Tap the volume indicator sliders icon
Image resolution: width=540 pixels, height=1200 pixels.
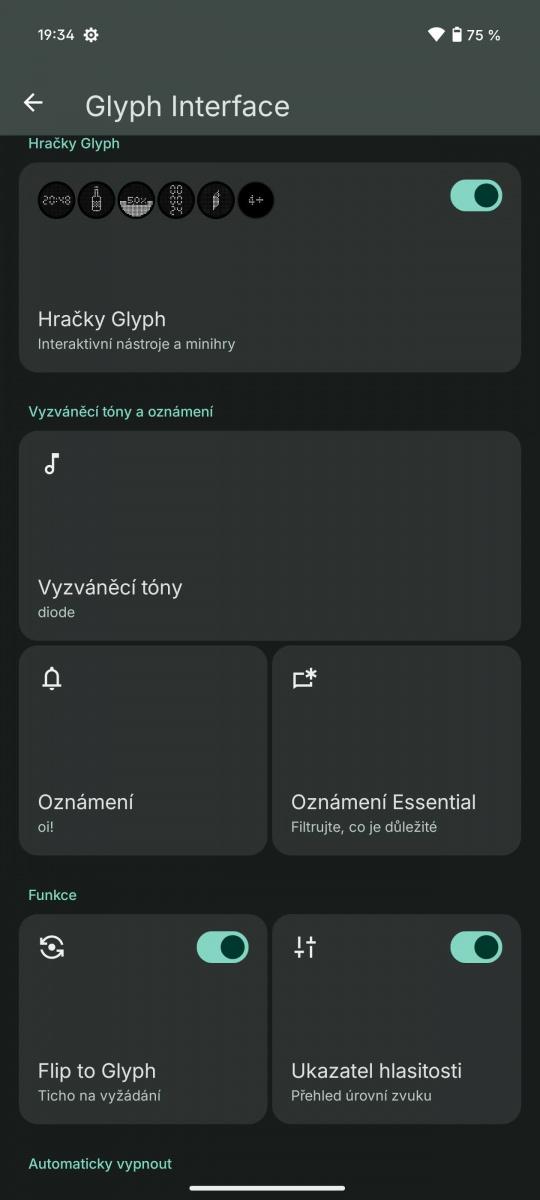click(x=305, y=947)
